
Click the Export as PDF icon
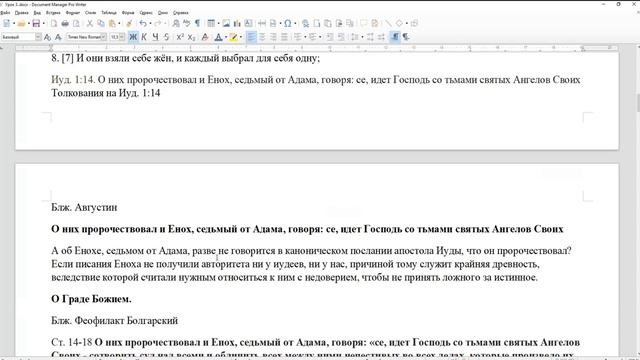tap(53, 24)
